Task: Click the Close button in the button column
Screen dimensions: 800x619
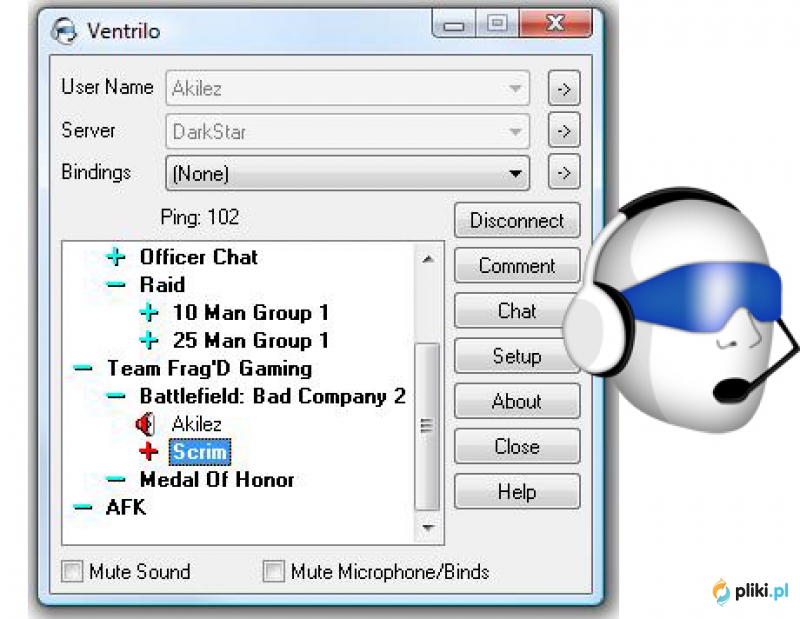Action: (x=517, y=446)
